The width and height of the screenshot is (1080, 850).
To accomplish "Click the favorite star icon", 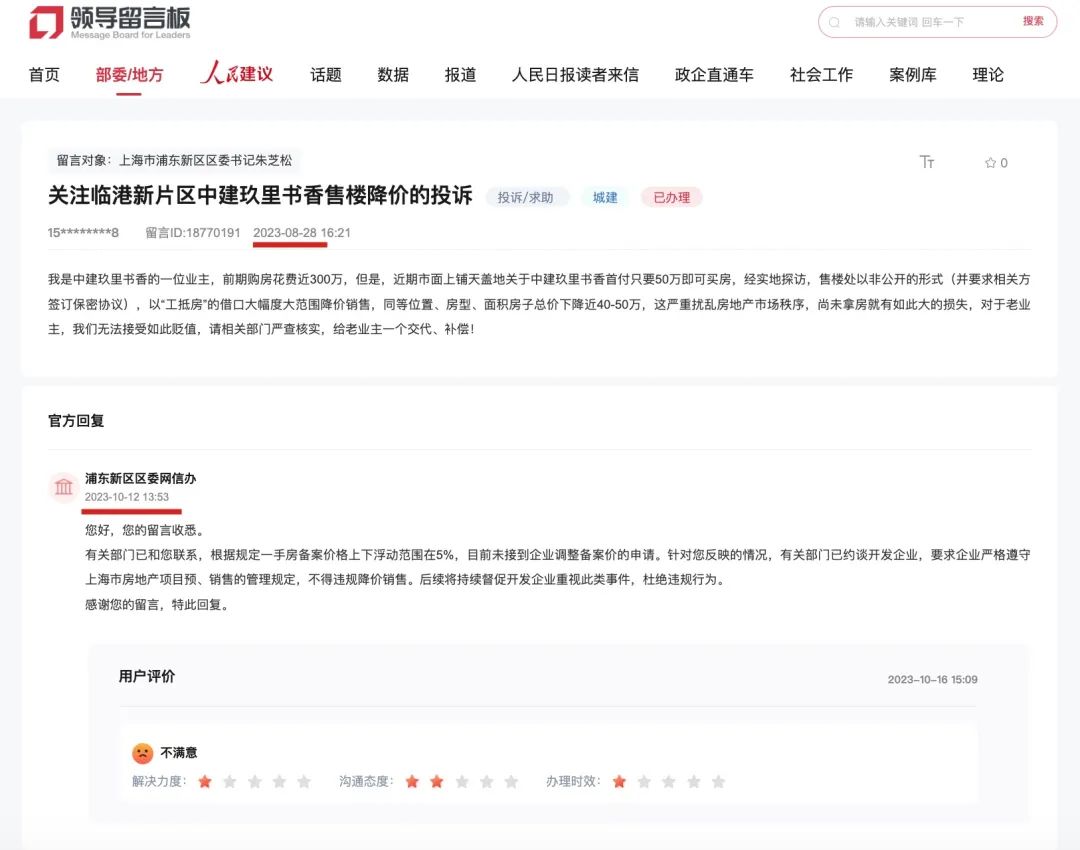I will 990,163.
